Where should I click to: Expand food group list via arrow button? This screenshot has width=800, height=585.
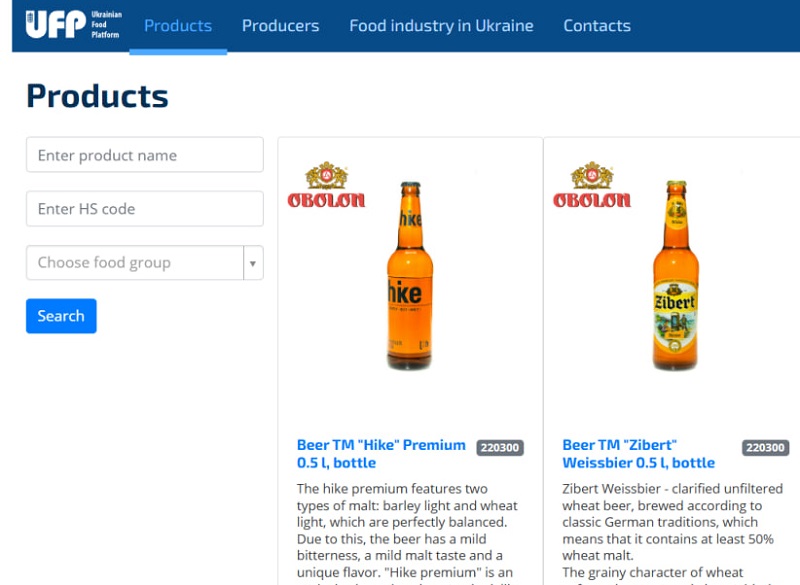(253, 263)
